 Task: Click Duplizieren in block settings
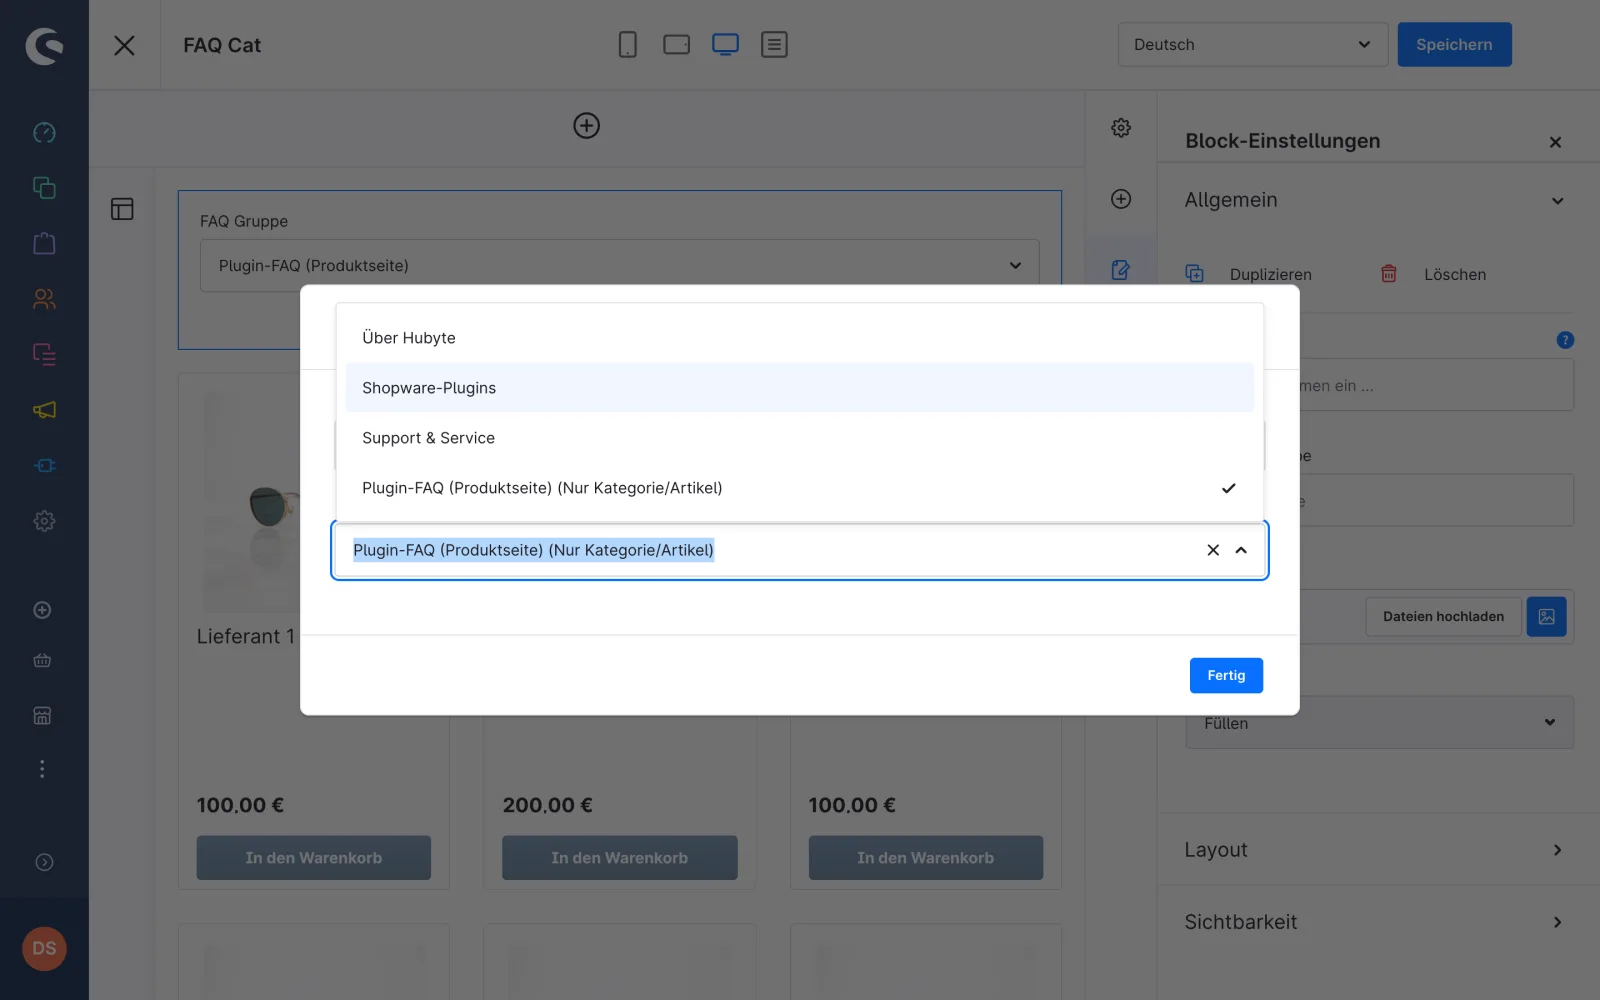pyautogui.click(x=1249, y=274)
